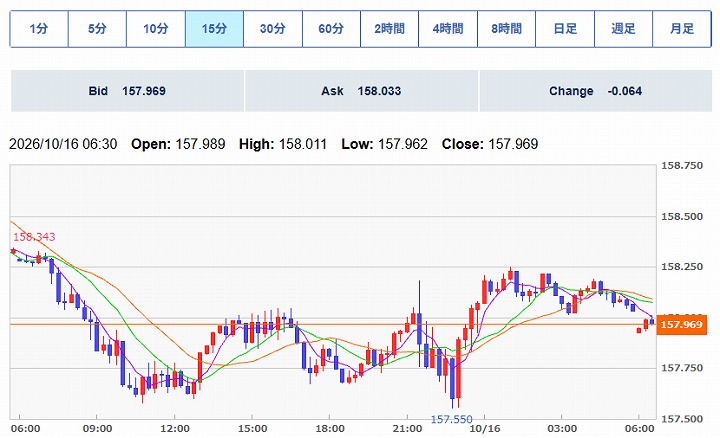Viewport: 720px width, 438px height.
Task: Open the 30分 interval chart
Action: point(273,29)
